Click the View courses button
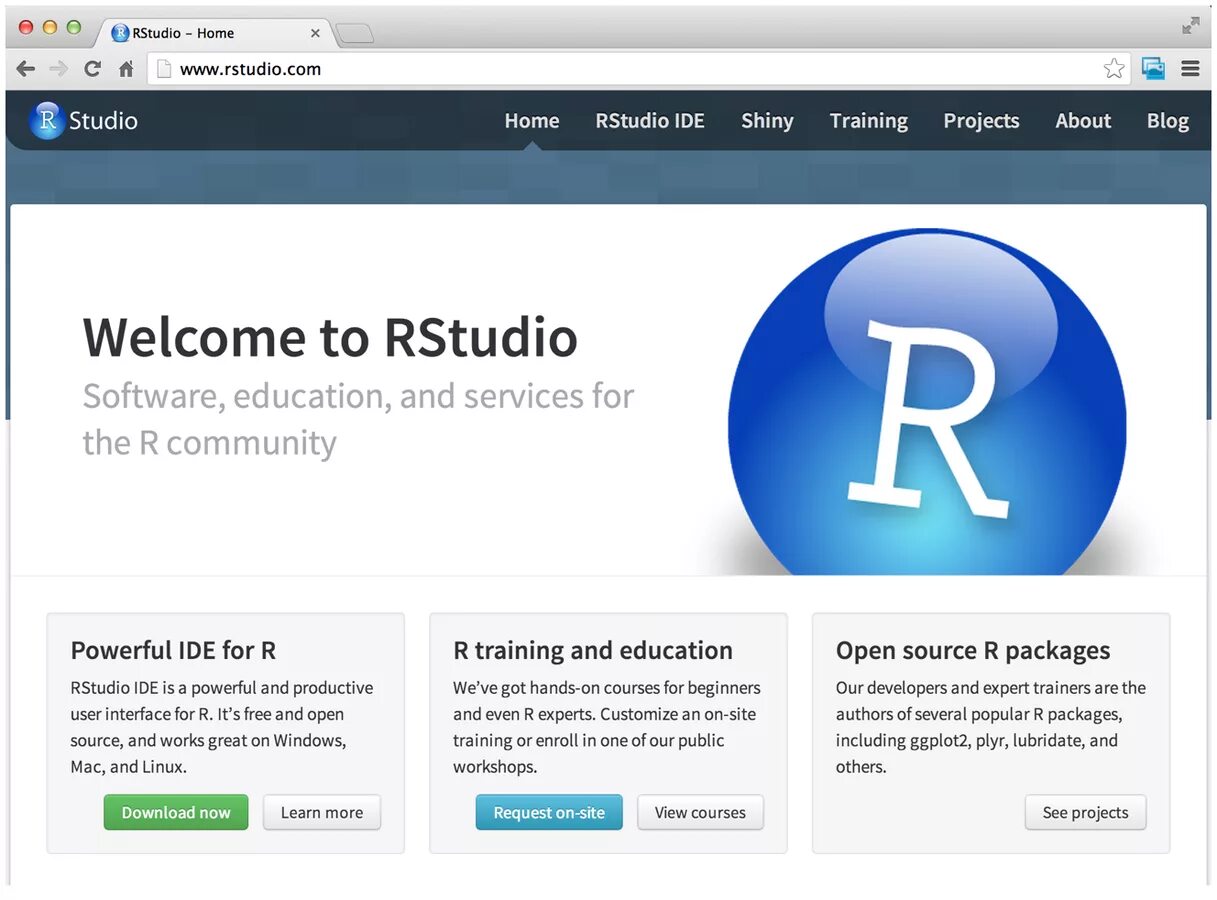The height and width of the screenshot is (900, 1217). (x=700, y=812)
